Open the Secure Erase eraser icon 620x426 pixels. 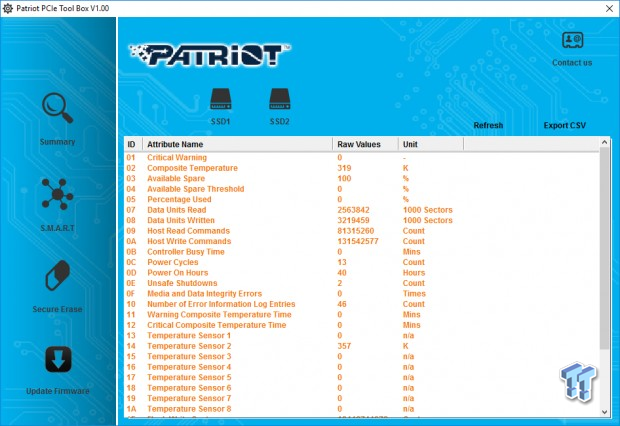(58, 275)
